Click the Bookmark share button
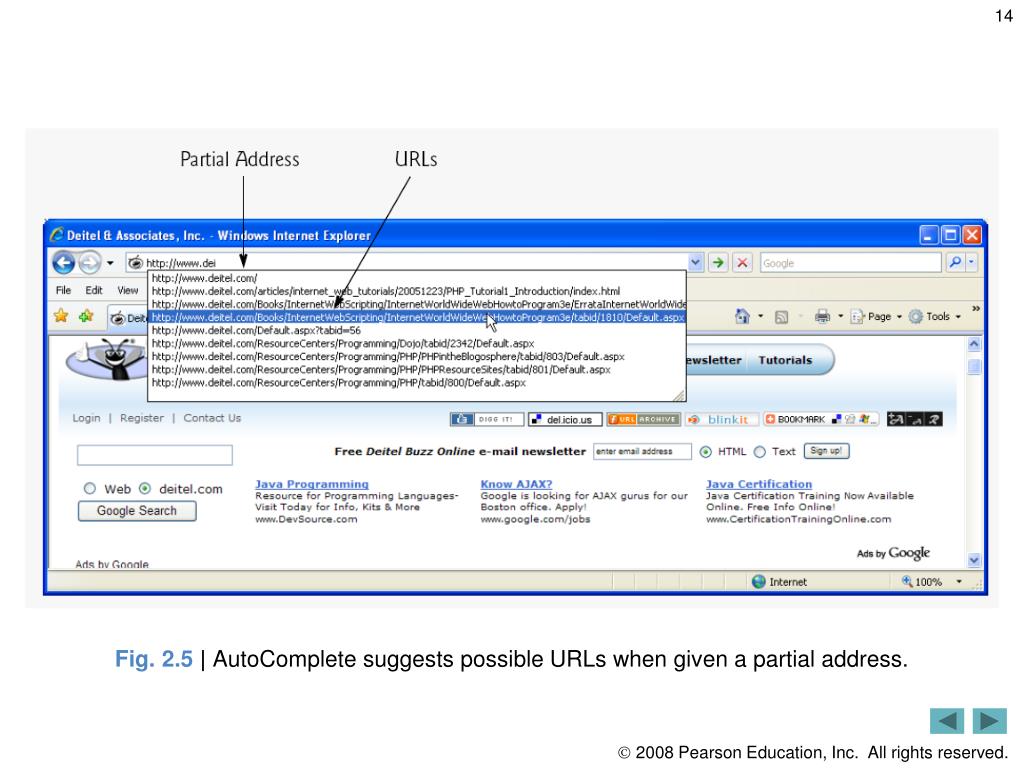The height and width of the screenshot is (768, 1024). (822, 419)
